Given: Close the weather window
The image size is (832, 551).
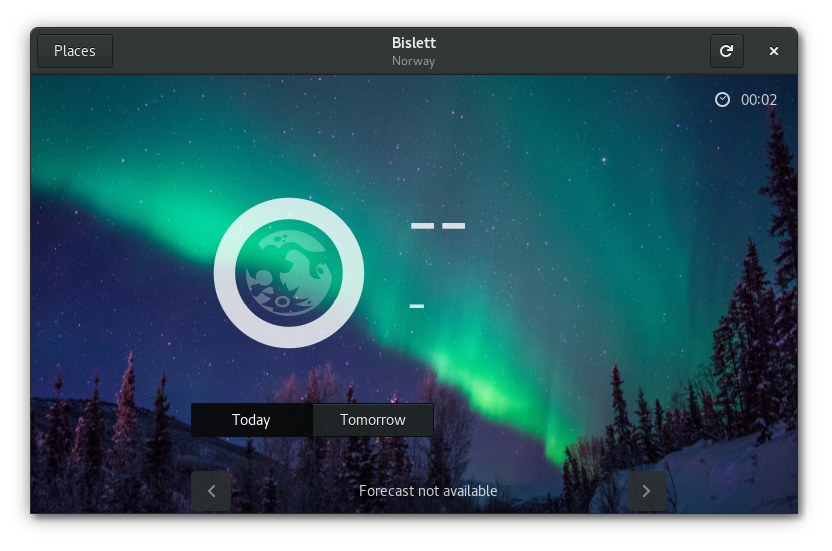Looking at the screenshot, I should (774, 51).
